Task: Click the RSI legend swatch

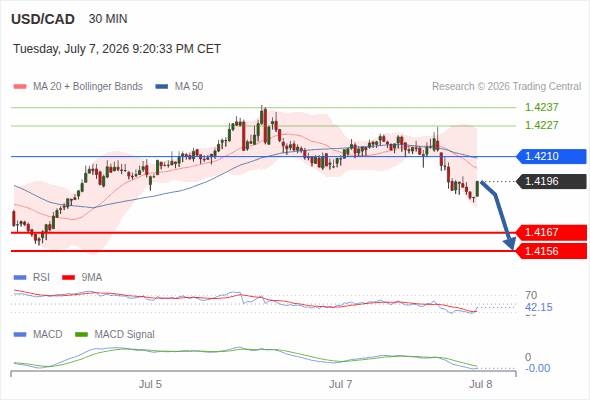Action: 20,278
